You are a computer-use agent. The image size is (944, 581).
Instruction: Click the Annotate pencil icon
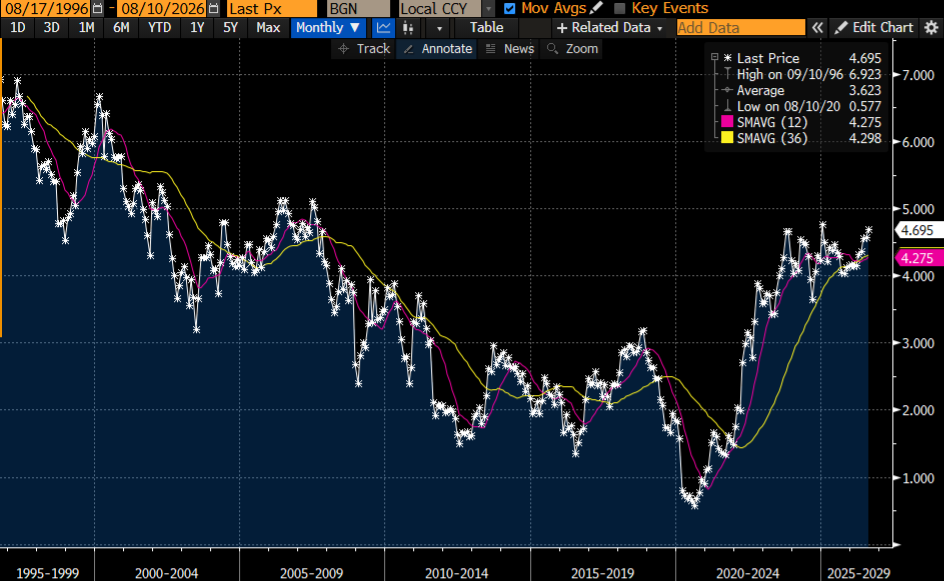(408, 49)
